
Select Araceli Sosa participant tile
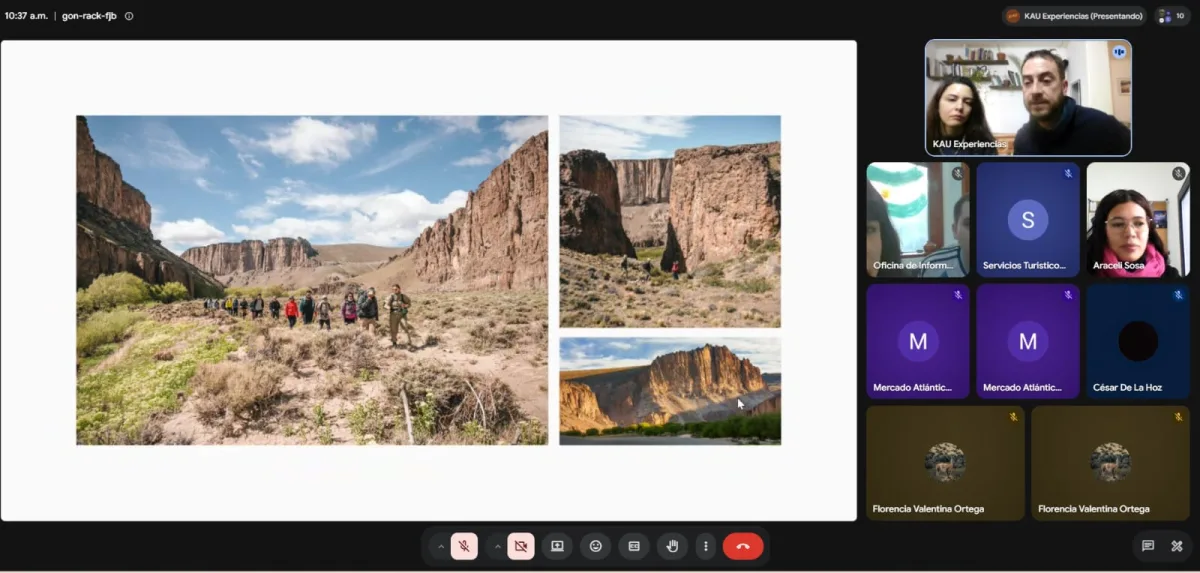(x=1138, y=219)
